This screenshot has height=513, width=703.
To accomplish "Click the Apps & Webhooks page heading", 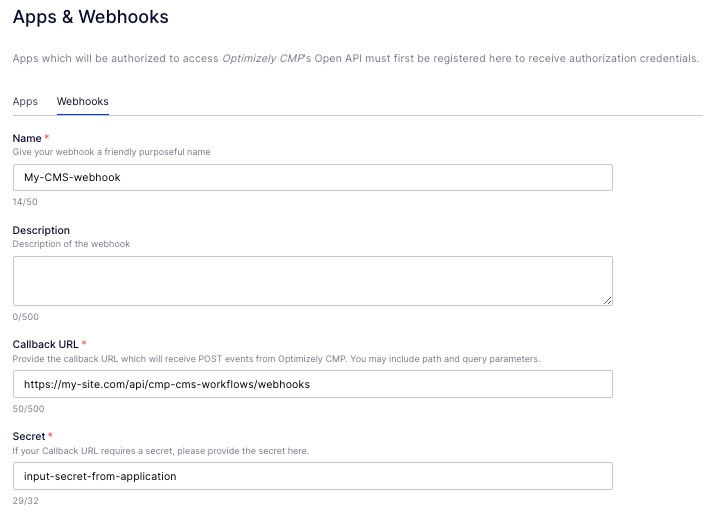I will coord(90,17).
